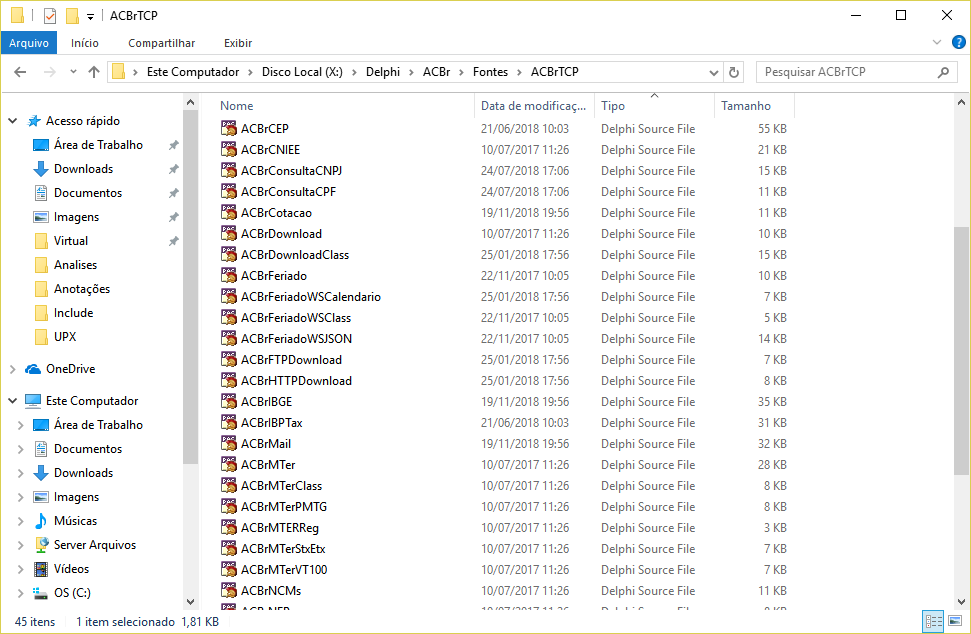This screenshot has width=971, height=634.
Task: Click the ACBrCNIEE file icon
Action: pyautogui.click(x=229, y=149)
